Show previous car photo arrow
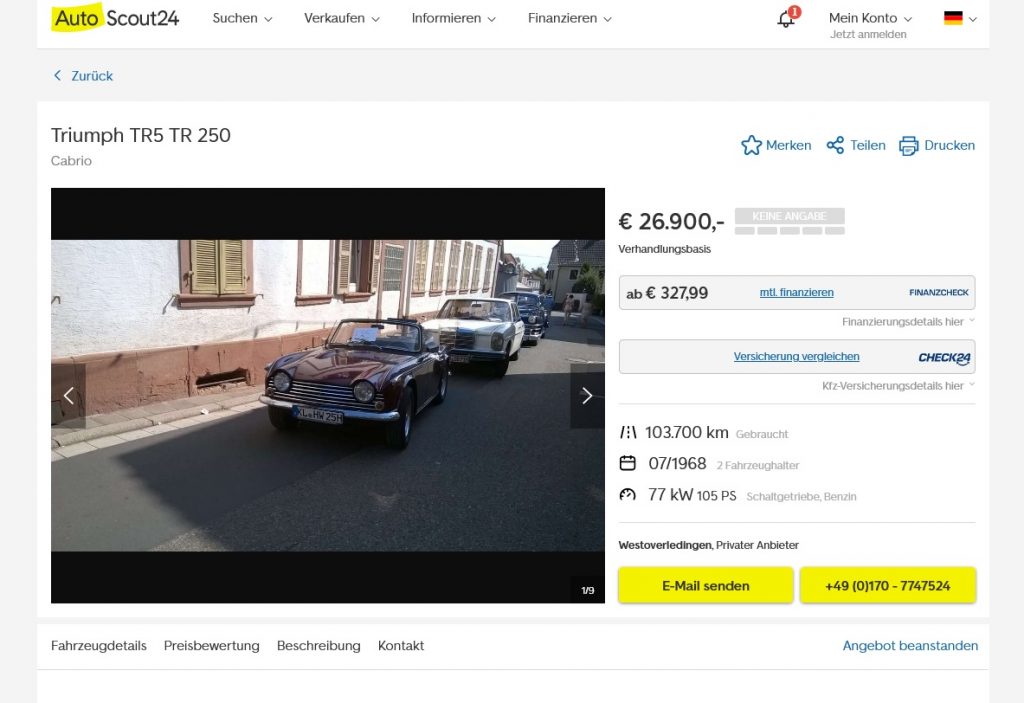Image resolution: width=1024 pixels, height=703 pixels. pos(69,395)
